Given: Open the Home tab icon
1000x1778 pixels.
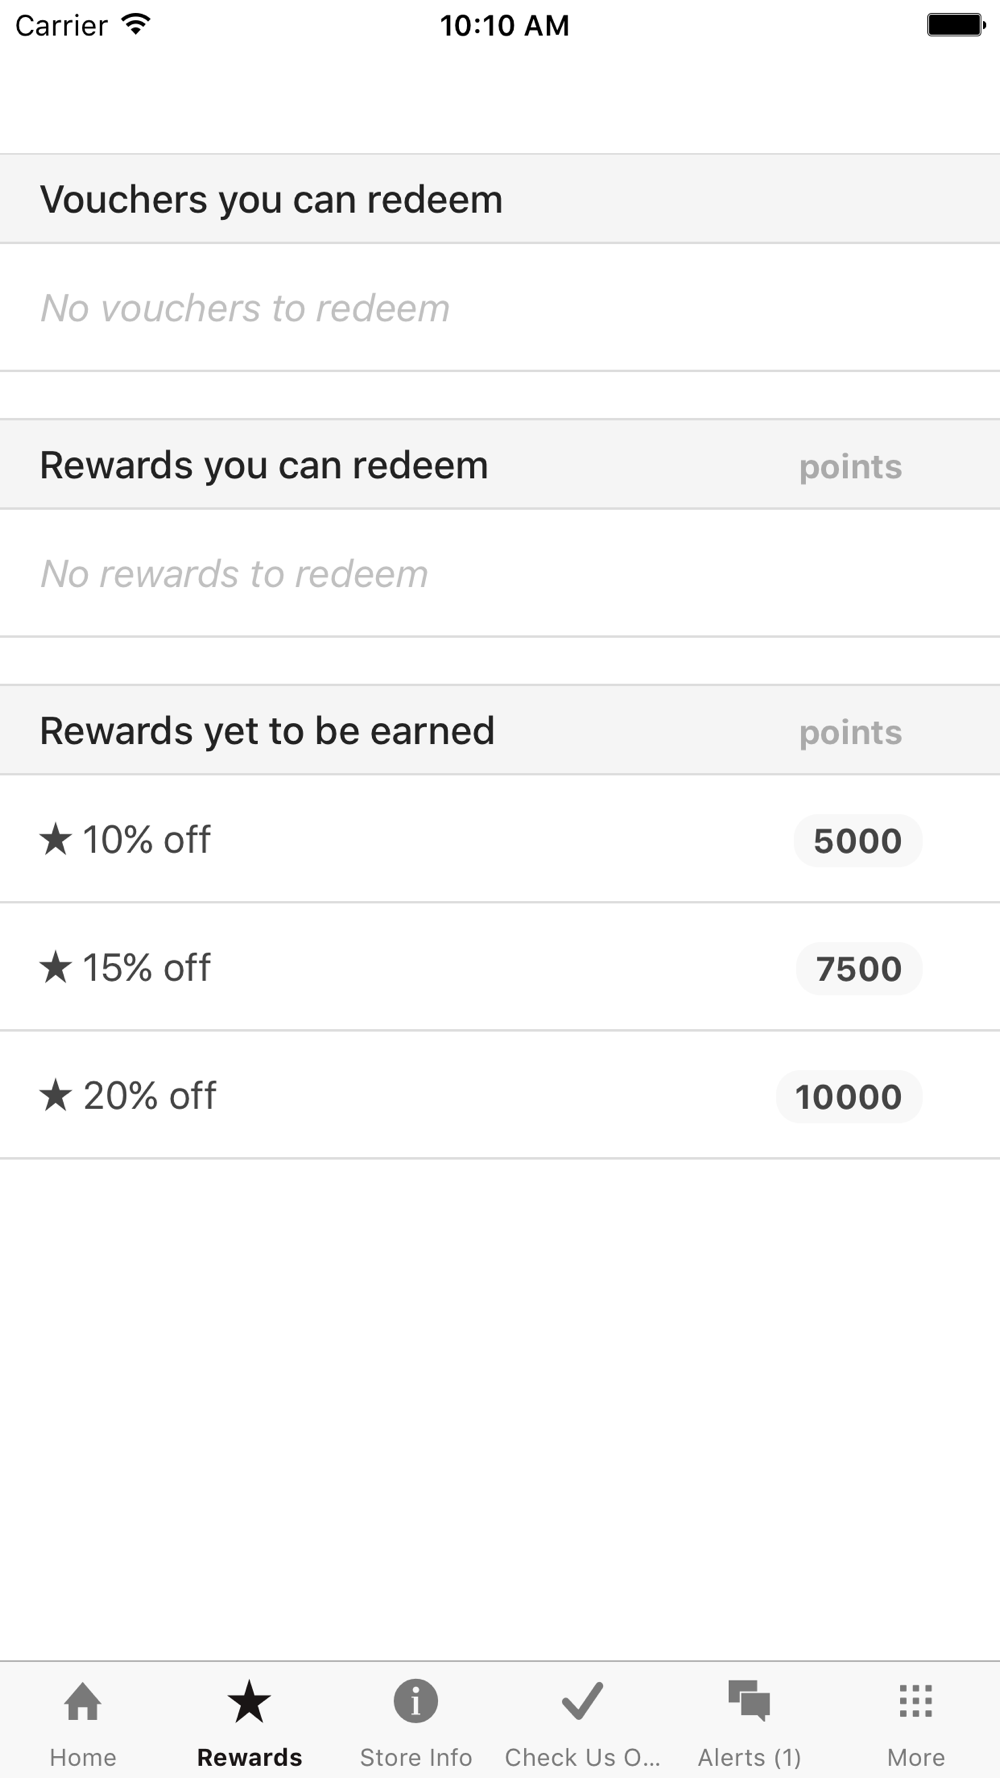Looking at the screenshot, I should click(83, 1701).
